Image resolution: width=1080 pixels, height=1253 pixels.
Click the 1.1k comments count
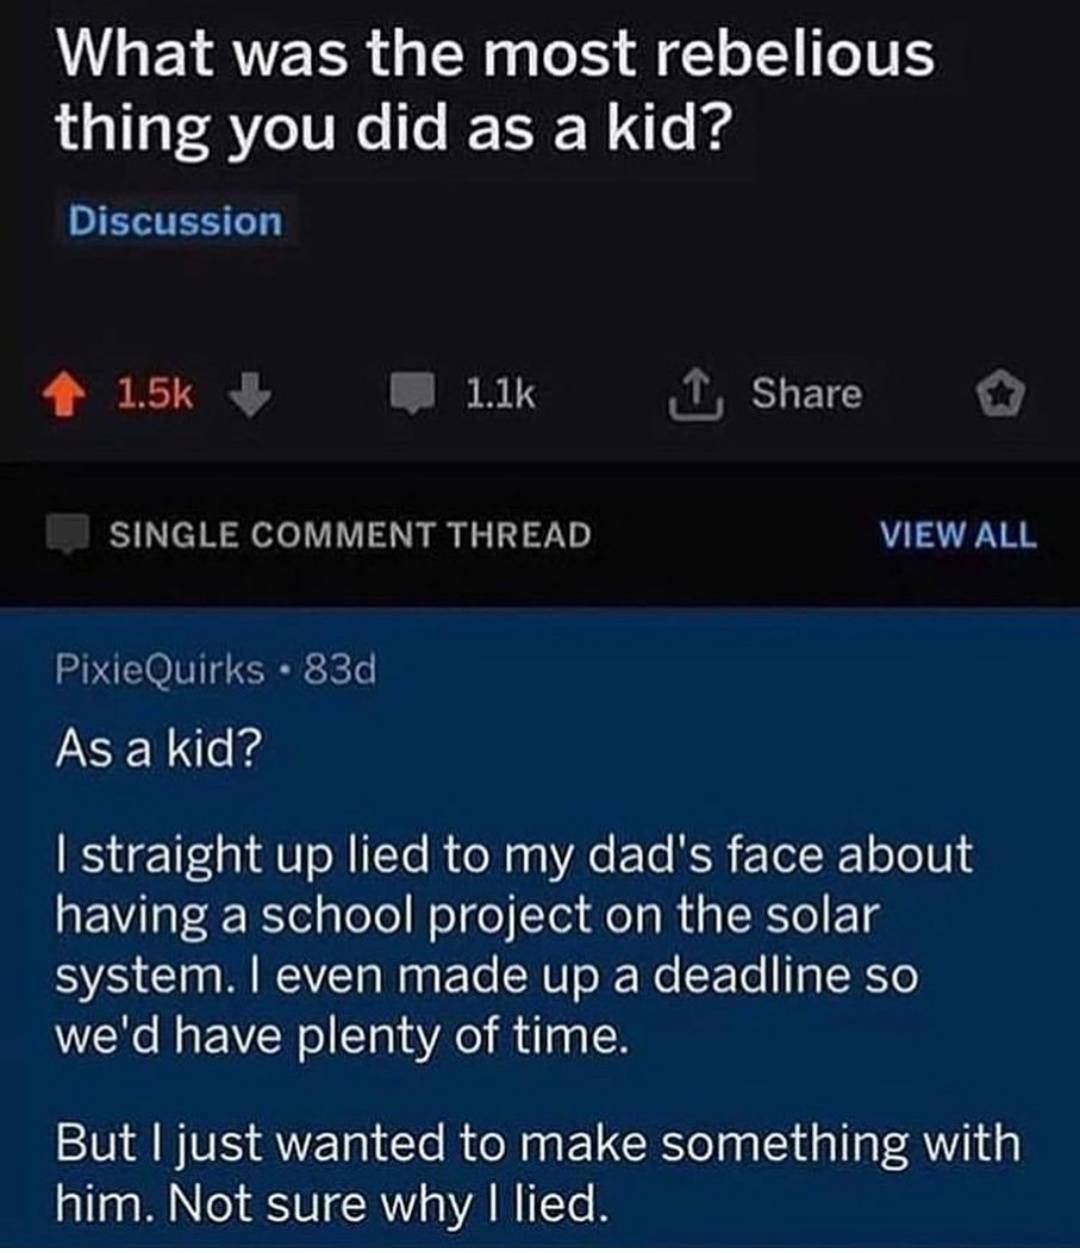pos(500,395)
